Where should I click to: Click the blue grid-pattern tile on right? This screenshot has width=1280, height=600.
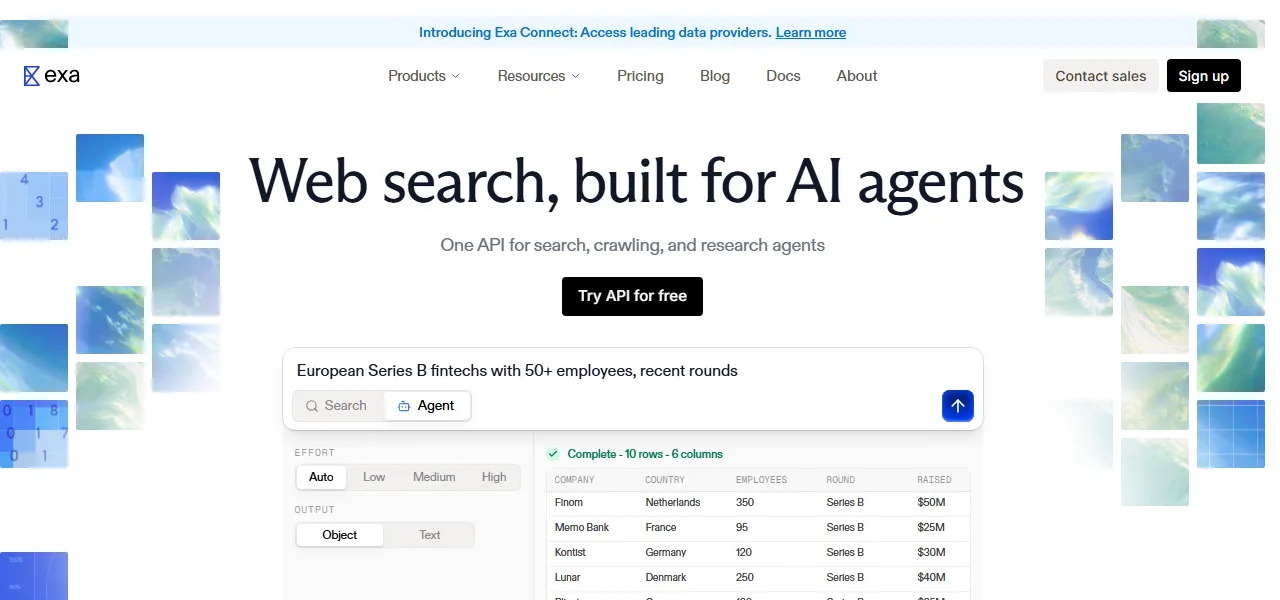[1231, 434]
